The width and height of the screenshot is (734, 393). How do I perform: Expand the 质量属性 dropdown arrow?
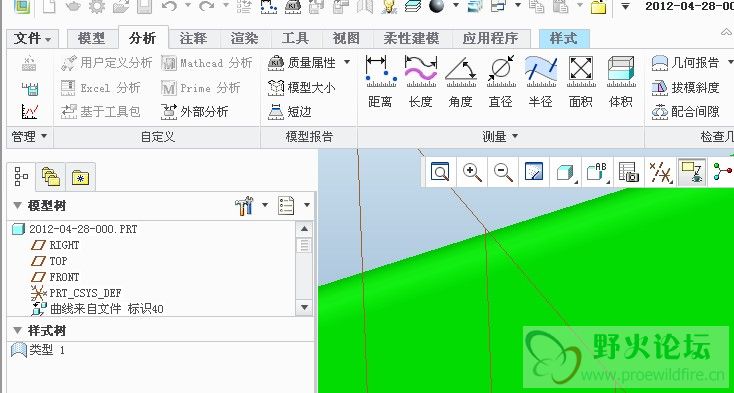347,62
